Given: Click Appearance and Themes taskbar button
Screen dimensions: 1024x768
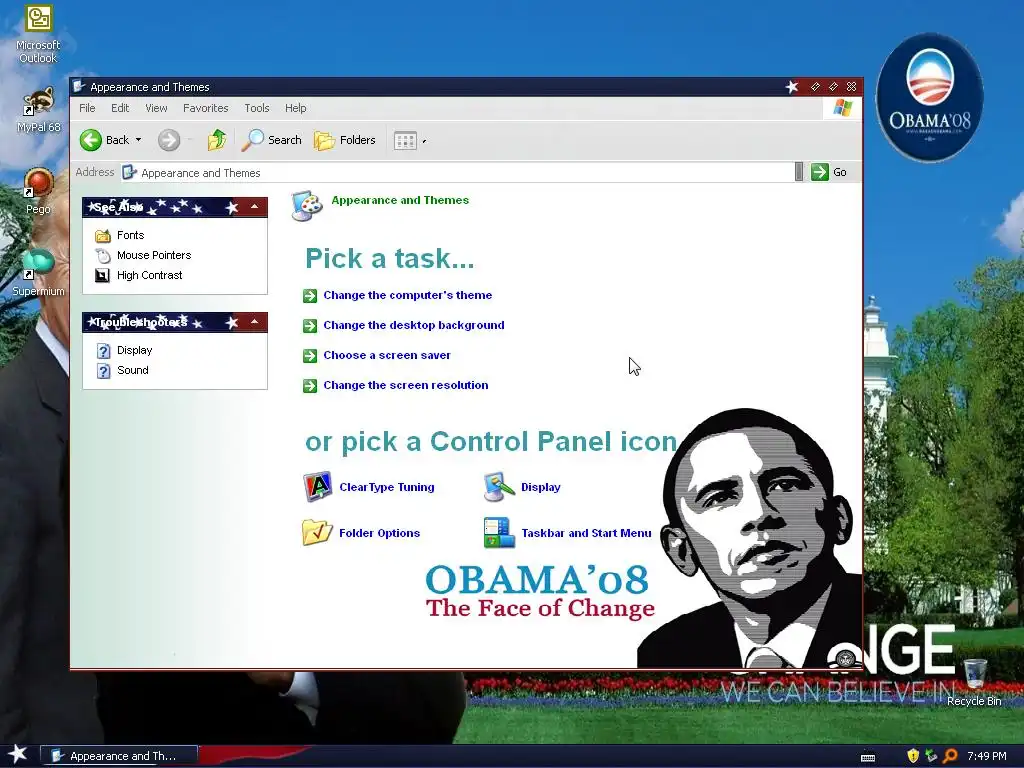Looking at the screenshot, I should point(119,756).
